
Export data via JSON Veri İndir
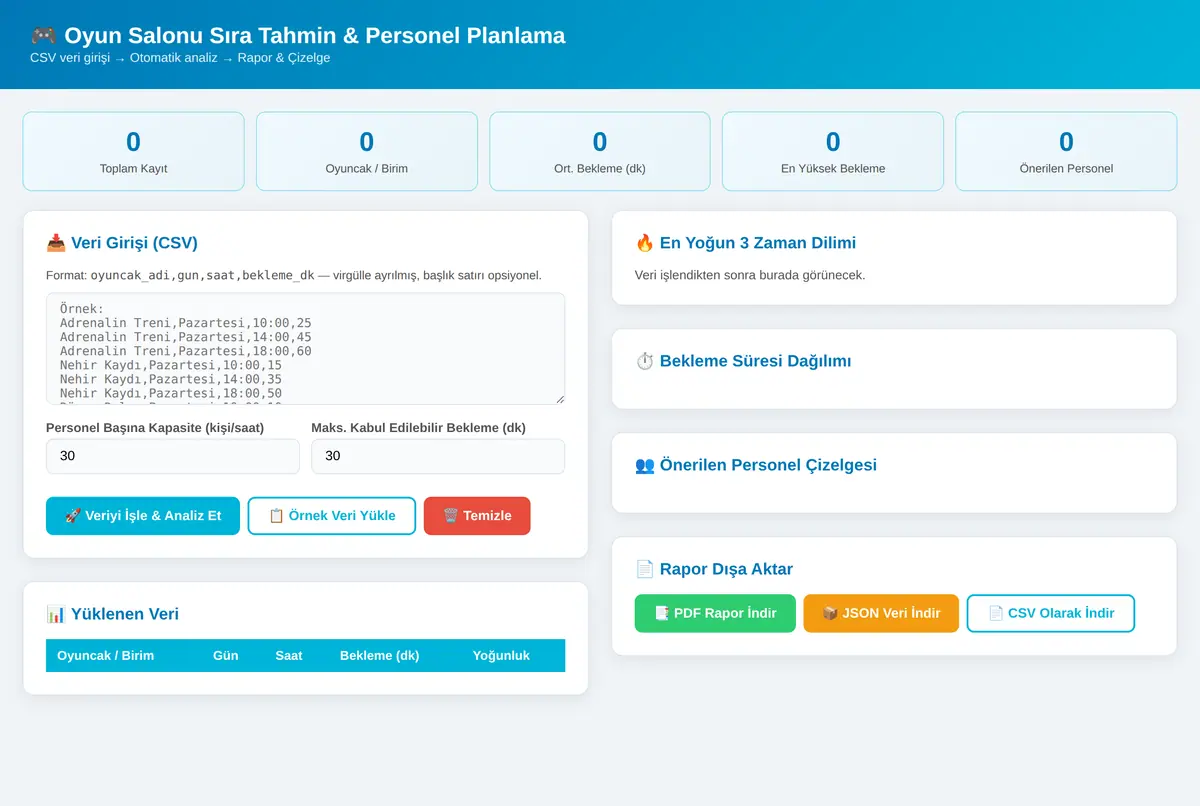tap(881, 613)
